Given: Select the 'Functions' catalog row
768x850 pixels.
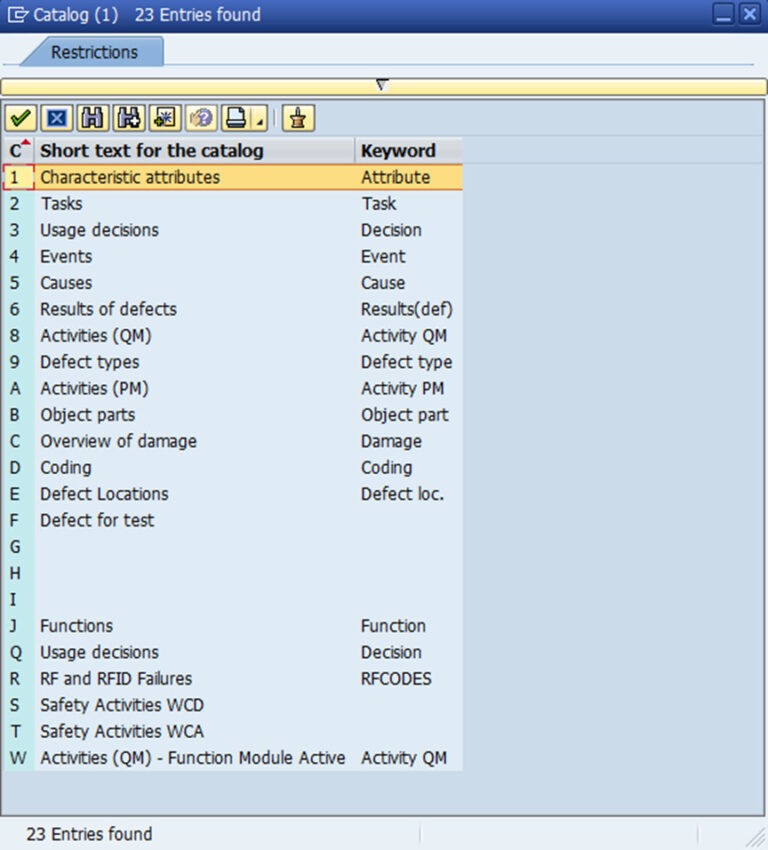Looking at the screenshot, I should 233,626.
